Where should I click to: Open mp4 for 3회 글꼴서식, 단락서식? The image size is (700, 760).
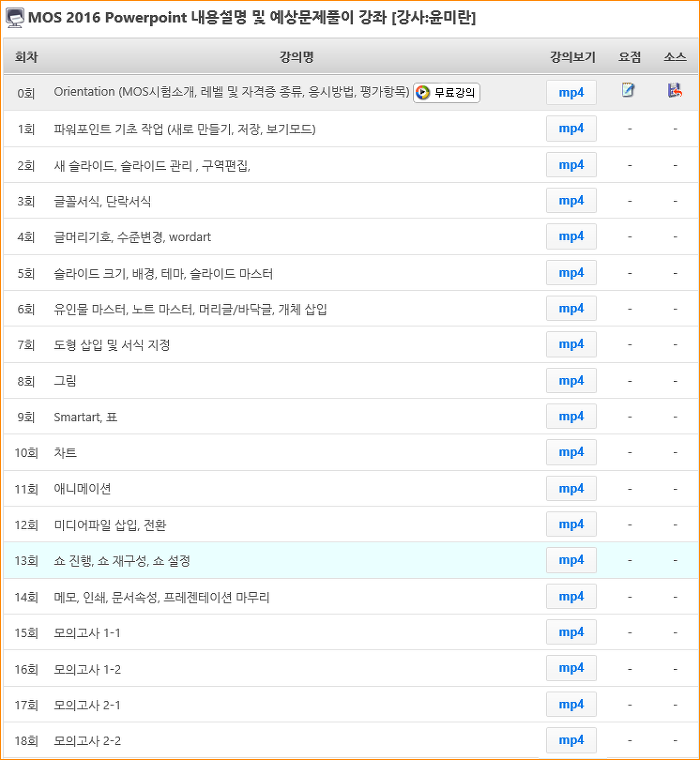coord(571,201)
